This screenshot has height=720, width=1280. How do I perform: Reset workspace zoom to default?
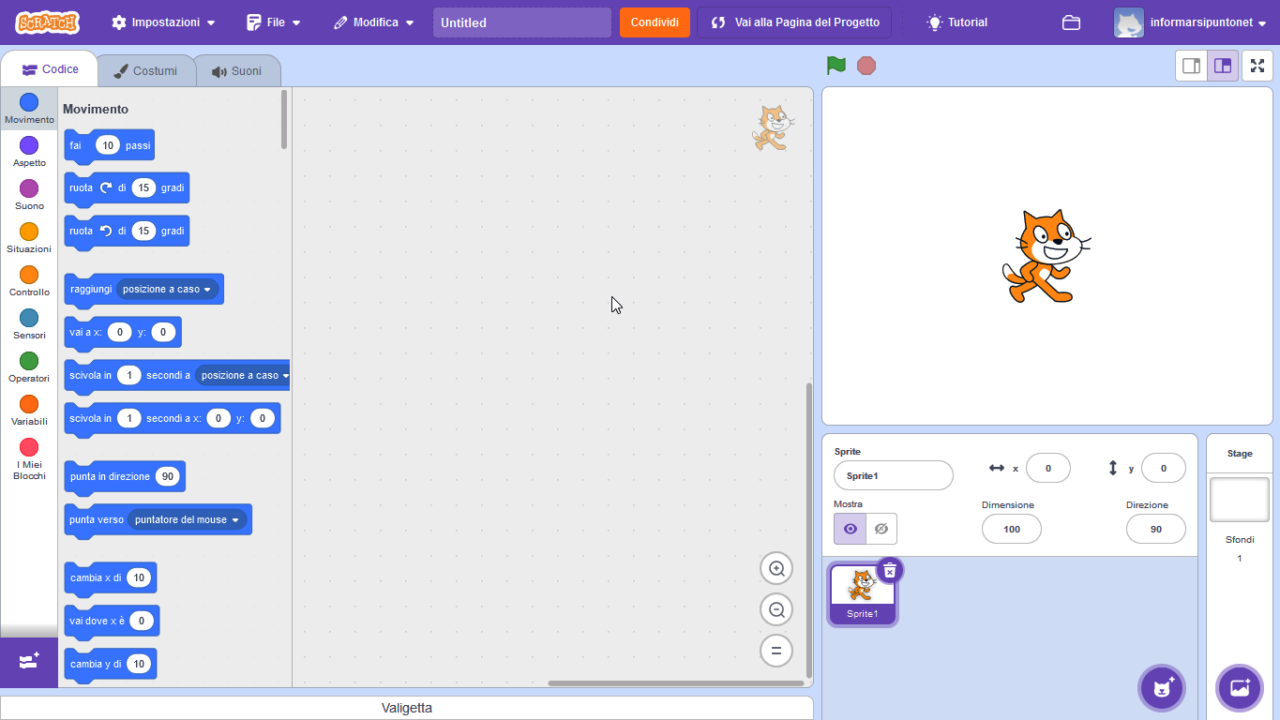coord(776,651)
